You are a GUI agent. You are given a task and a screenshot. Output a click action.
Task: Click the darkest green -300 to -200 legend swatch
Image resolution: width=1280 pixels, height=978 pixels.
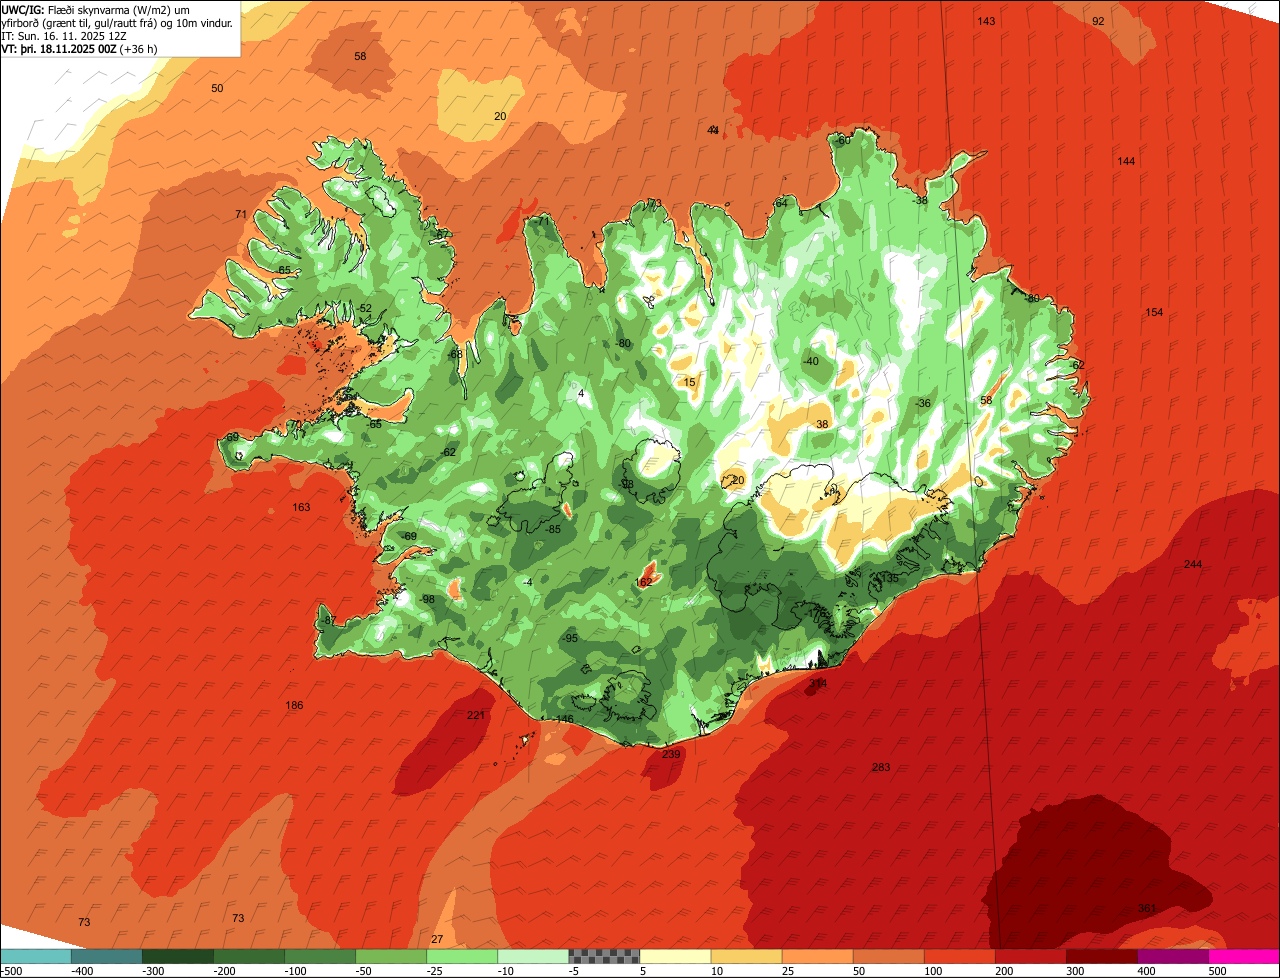coord(178,956)
